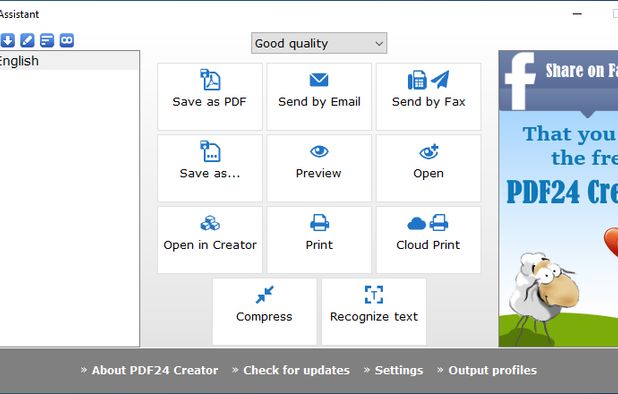Click the download arrow toolbar icon
618x394 pixels.
[x=7, y=40]
